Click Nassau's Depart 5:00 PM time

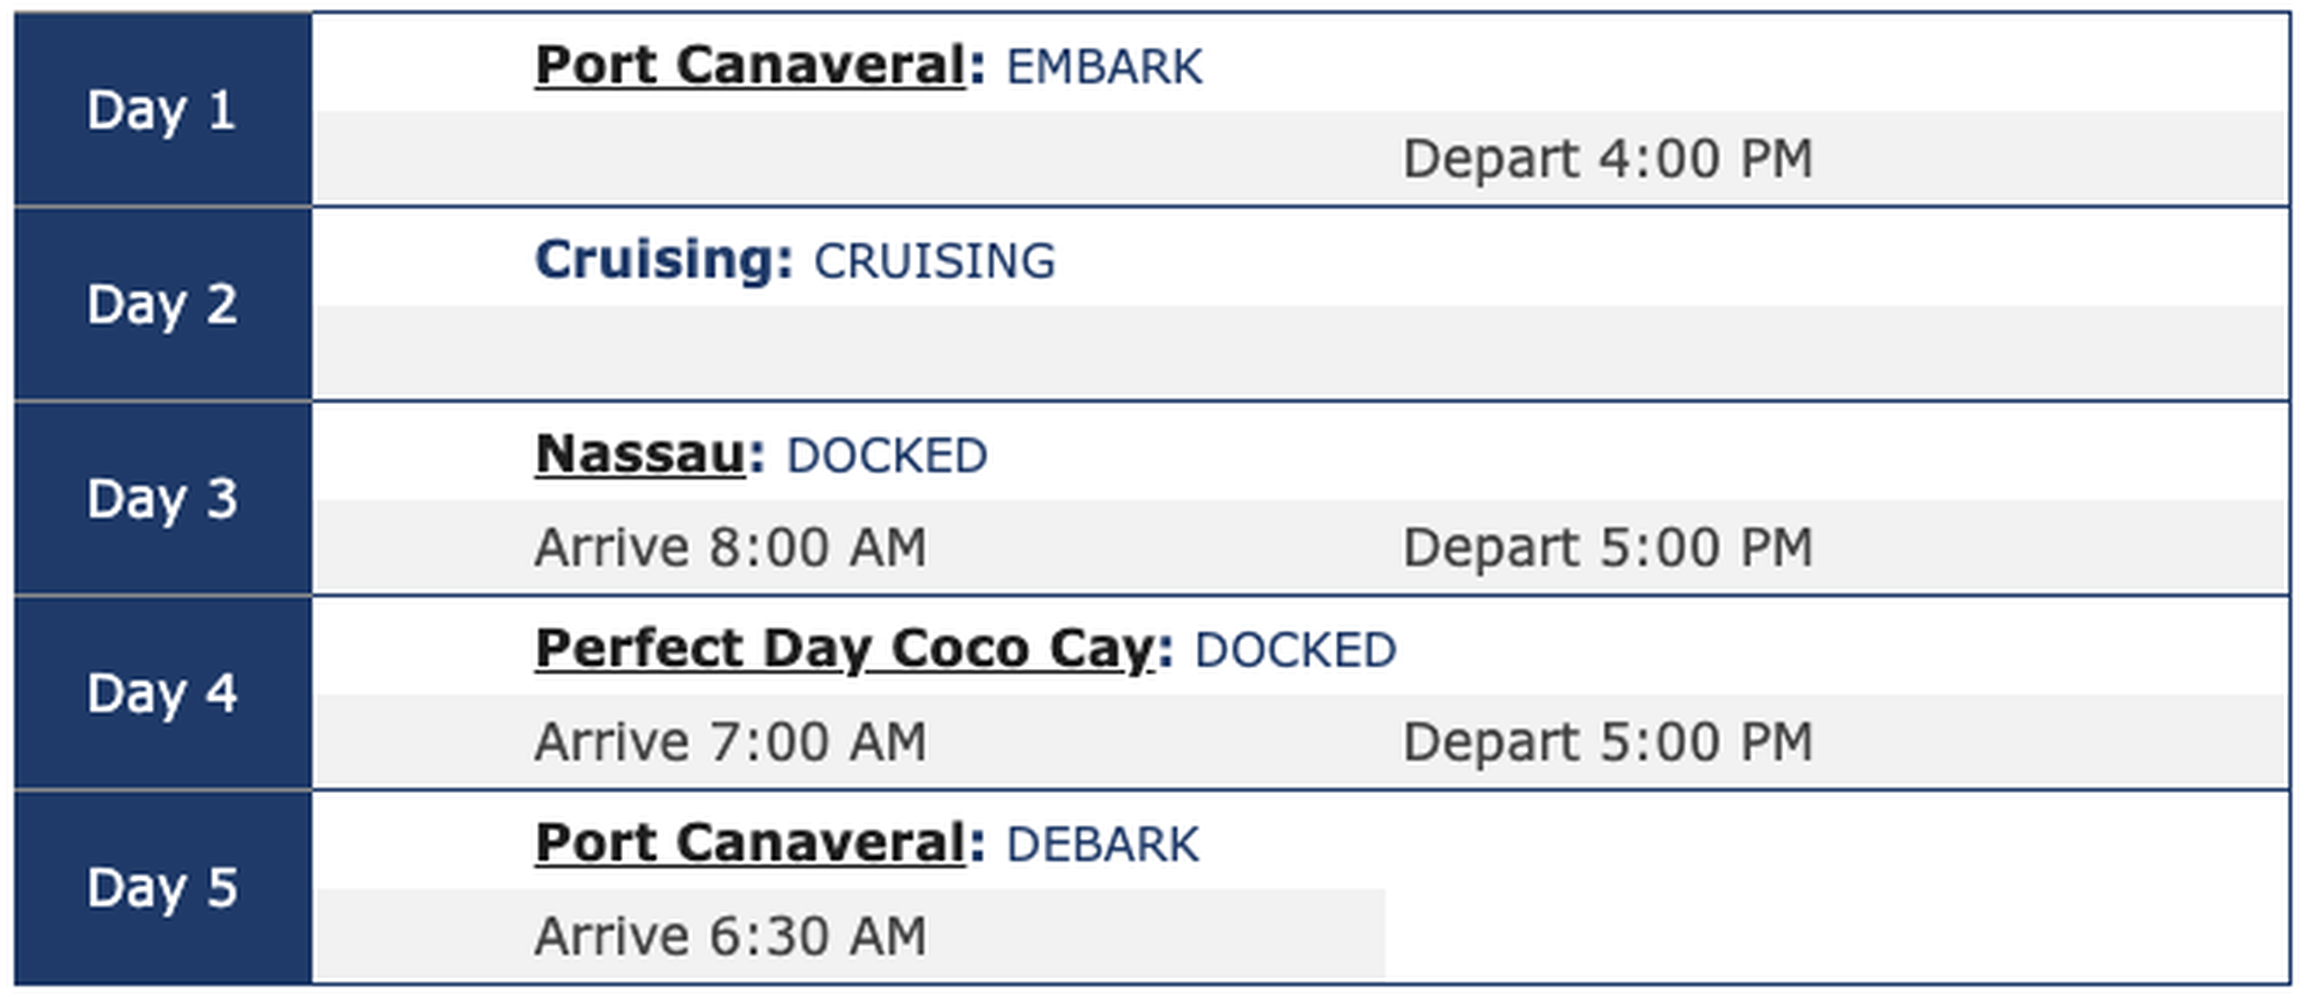1607,548
